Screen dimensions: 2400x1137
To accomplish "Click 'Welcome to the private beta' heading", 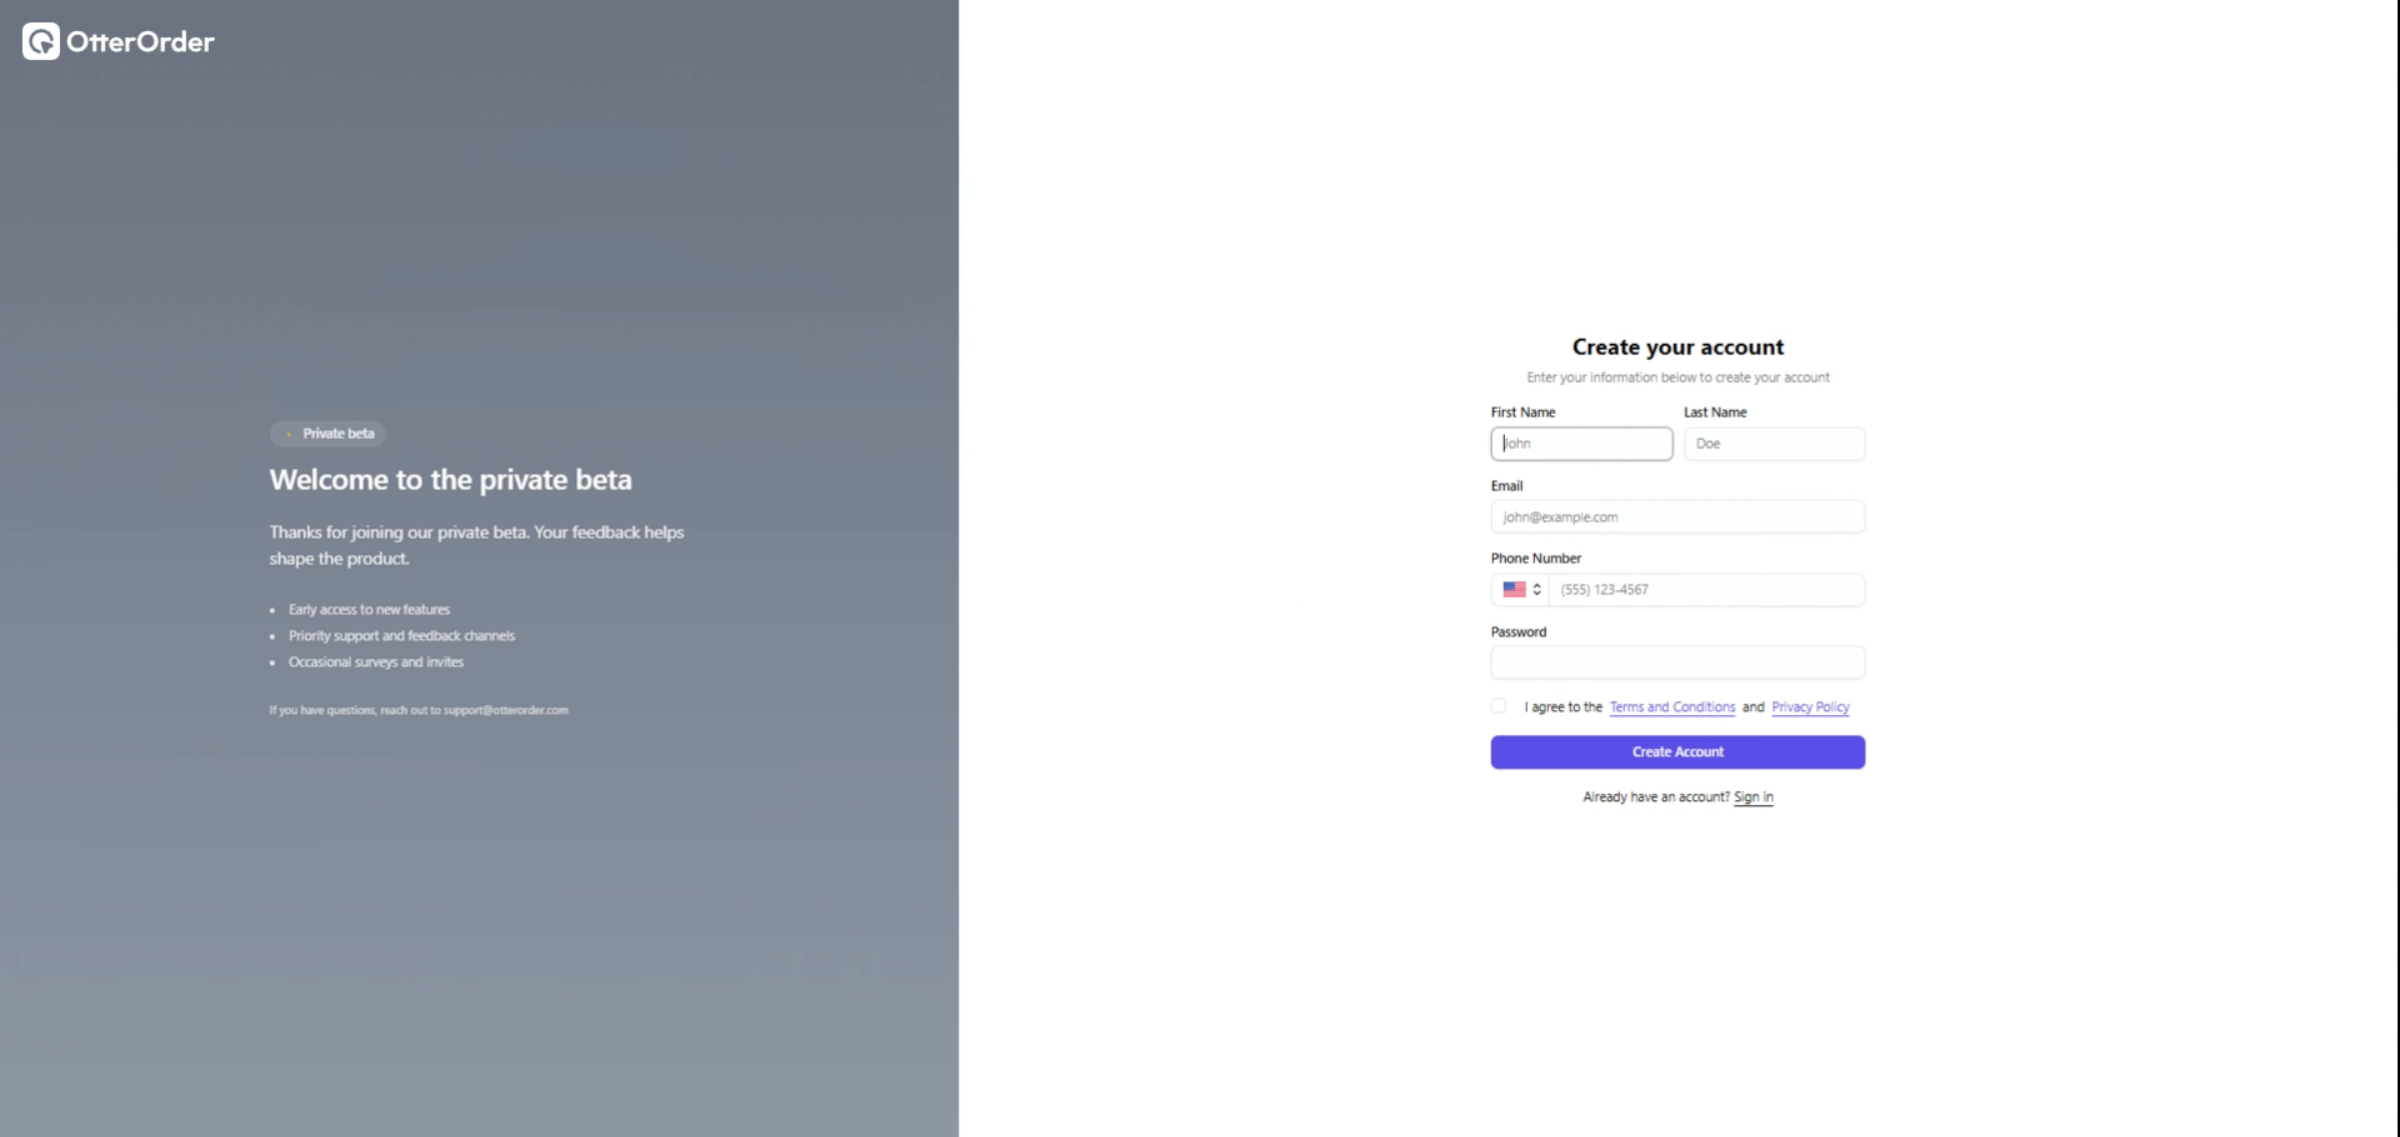I will 450,480.
